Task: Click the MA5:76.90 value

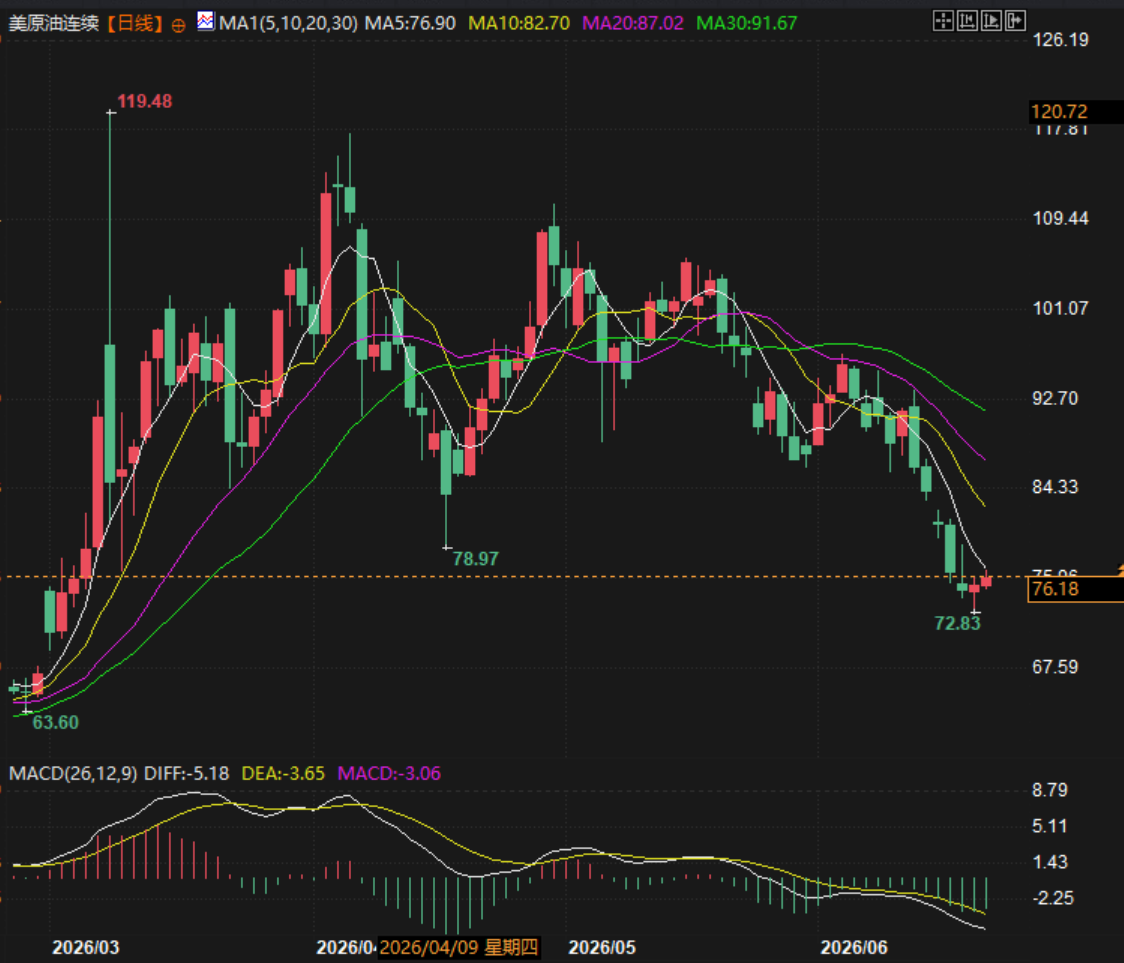Action: 410,24
